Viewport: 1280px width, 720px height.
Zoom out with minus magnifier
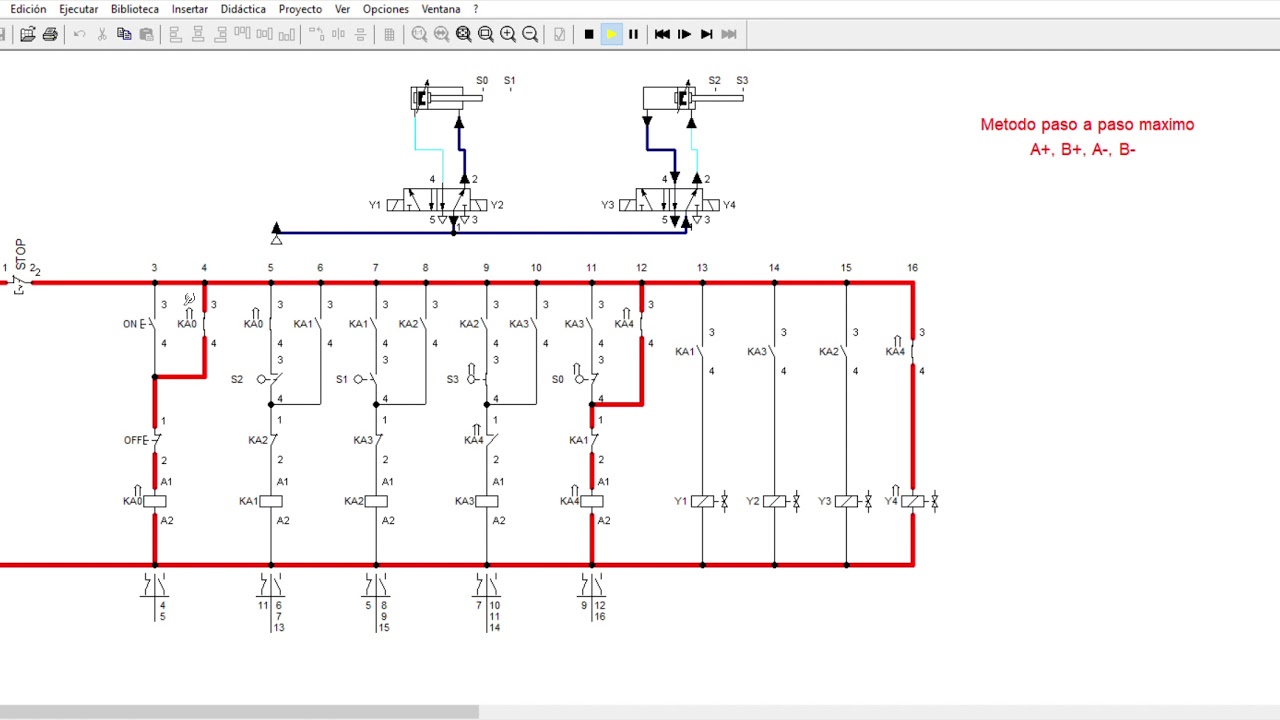[530, 34]
